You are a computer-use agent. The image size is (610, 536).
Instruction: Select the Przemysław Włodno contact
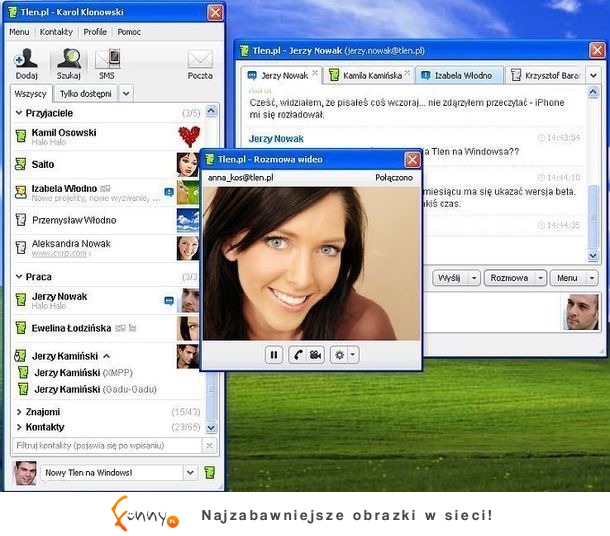107,220
